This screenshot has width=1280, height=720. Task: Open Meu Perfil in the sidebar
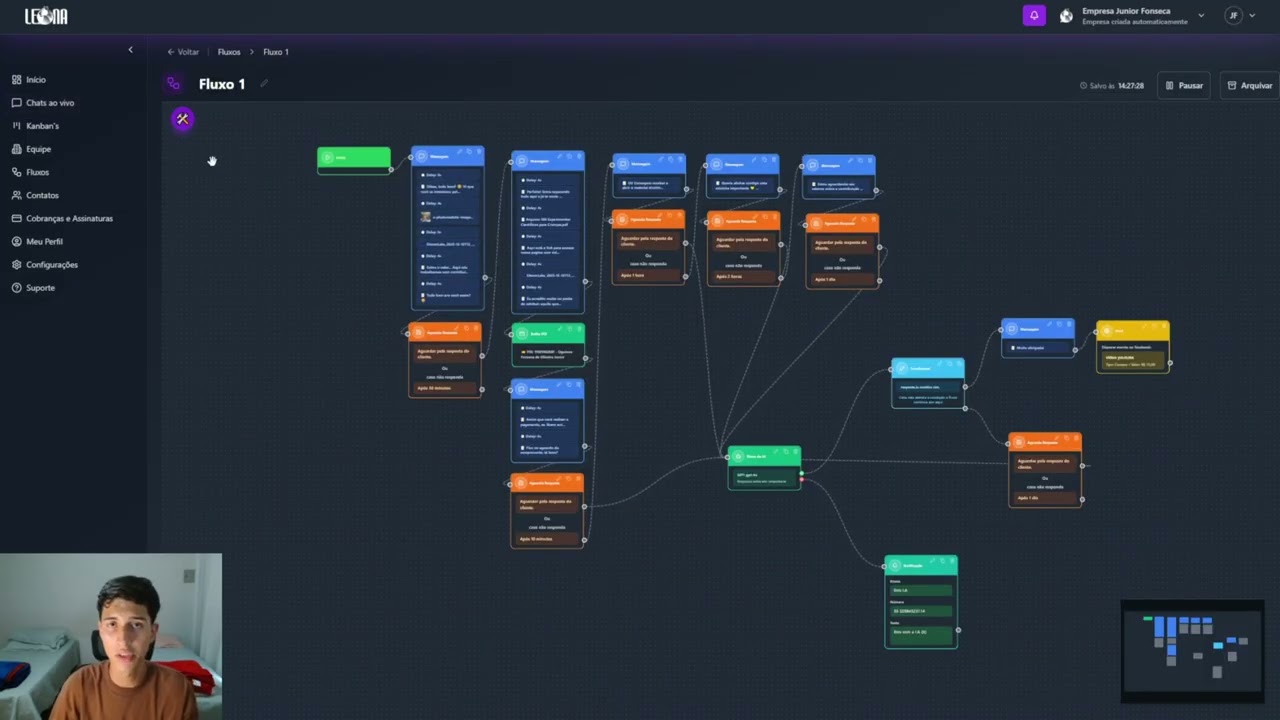pos(37,241)
